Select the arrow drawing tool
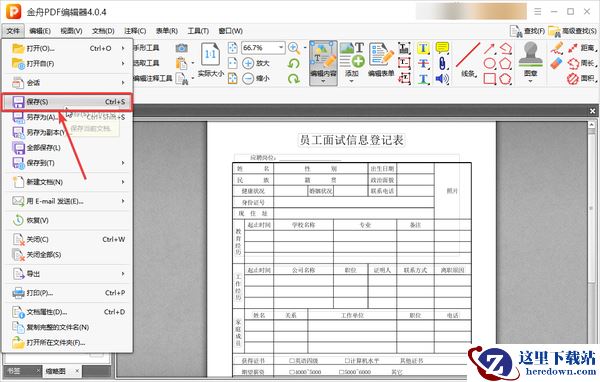Screen dimensions: 600x382 (489, 48)
